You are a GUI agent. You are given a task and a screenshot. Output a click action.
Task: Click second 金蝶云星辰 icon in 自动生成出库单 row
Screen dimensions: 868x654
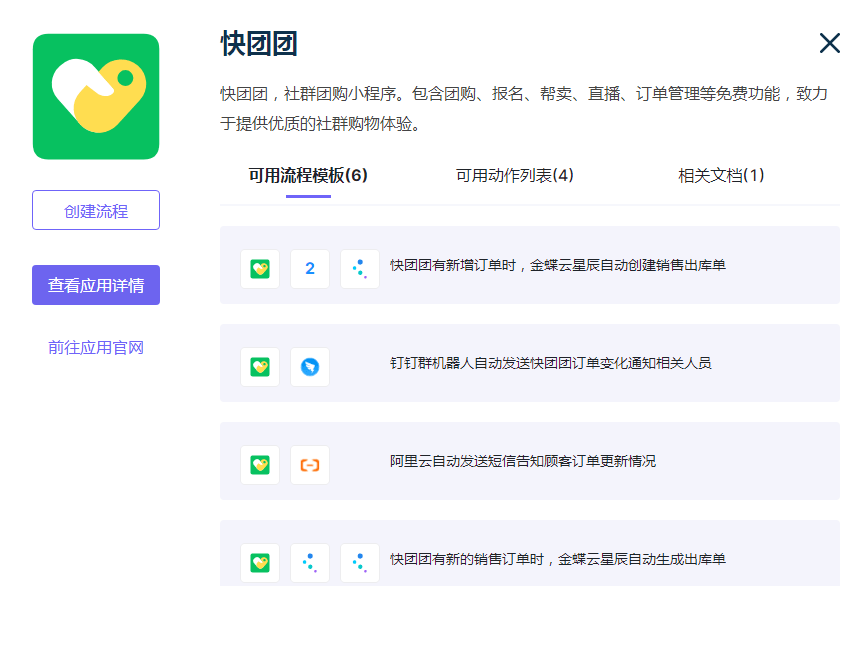point(360,563)
